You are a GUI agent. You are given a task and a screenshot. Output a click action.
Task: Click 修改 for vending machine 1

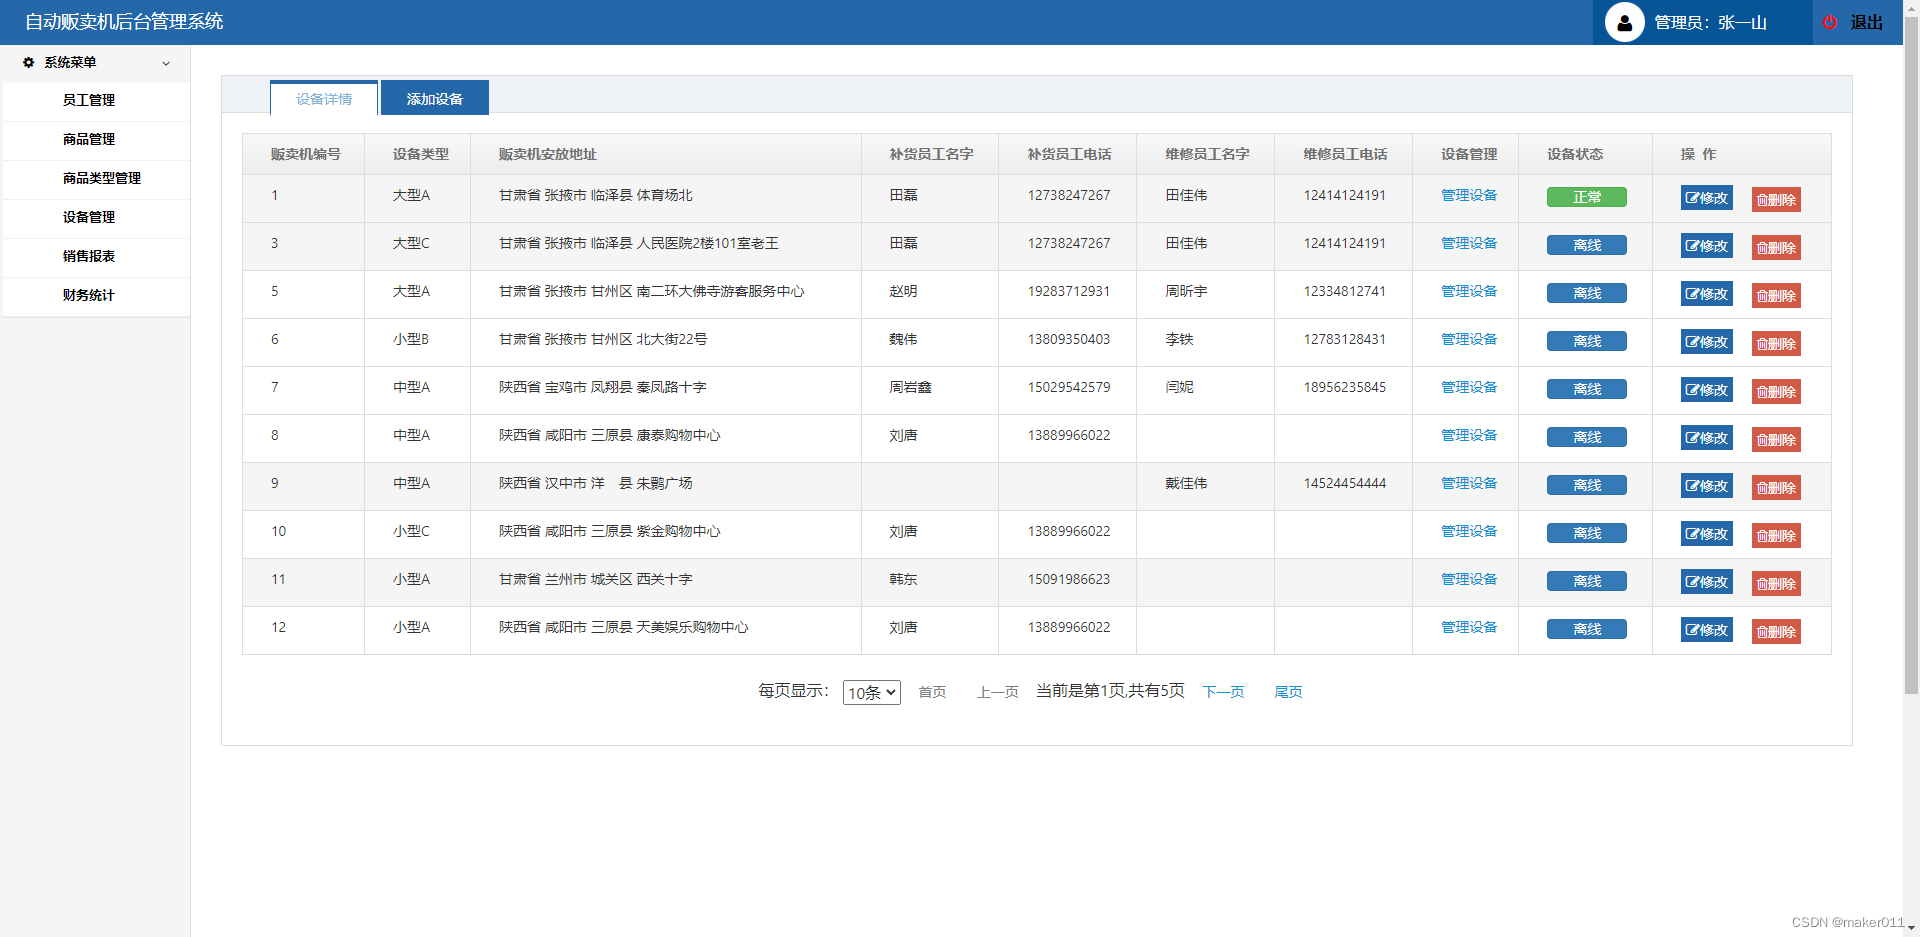1707,198
